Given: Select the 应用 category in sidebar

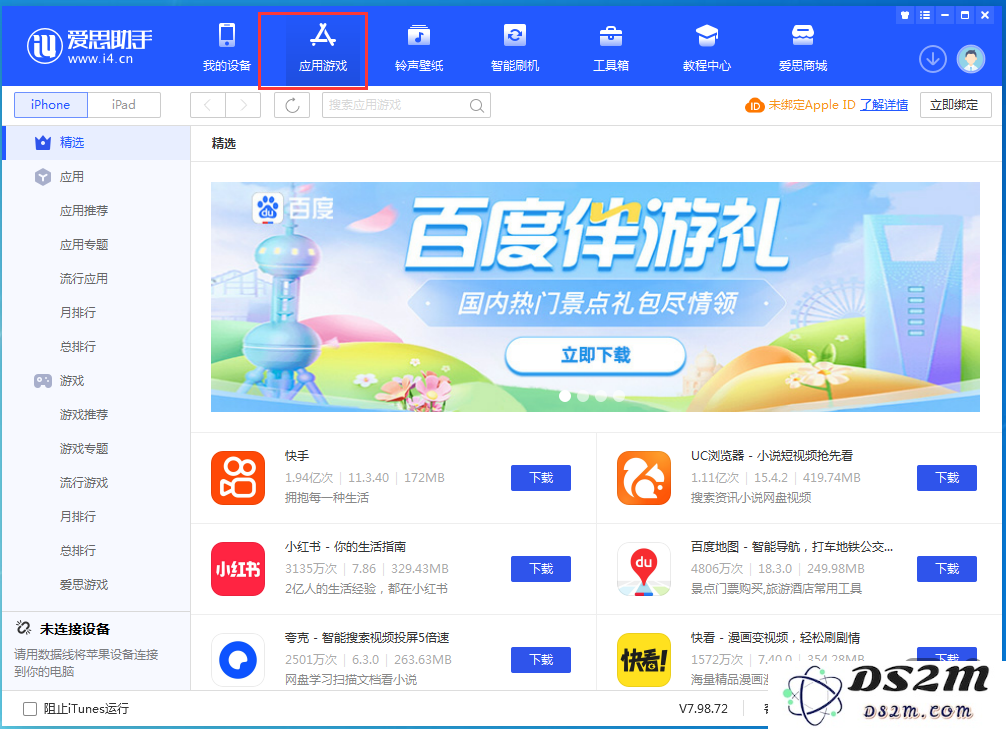Looking at the screenshot, I should 96,176.
